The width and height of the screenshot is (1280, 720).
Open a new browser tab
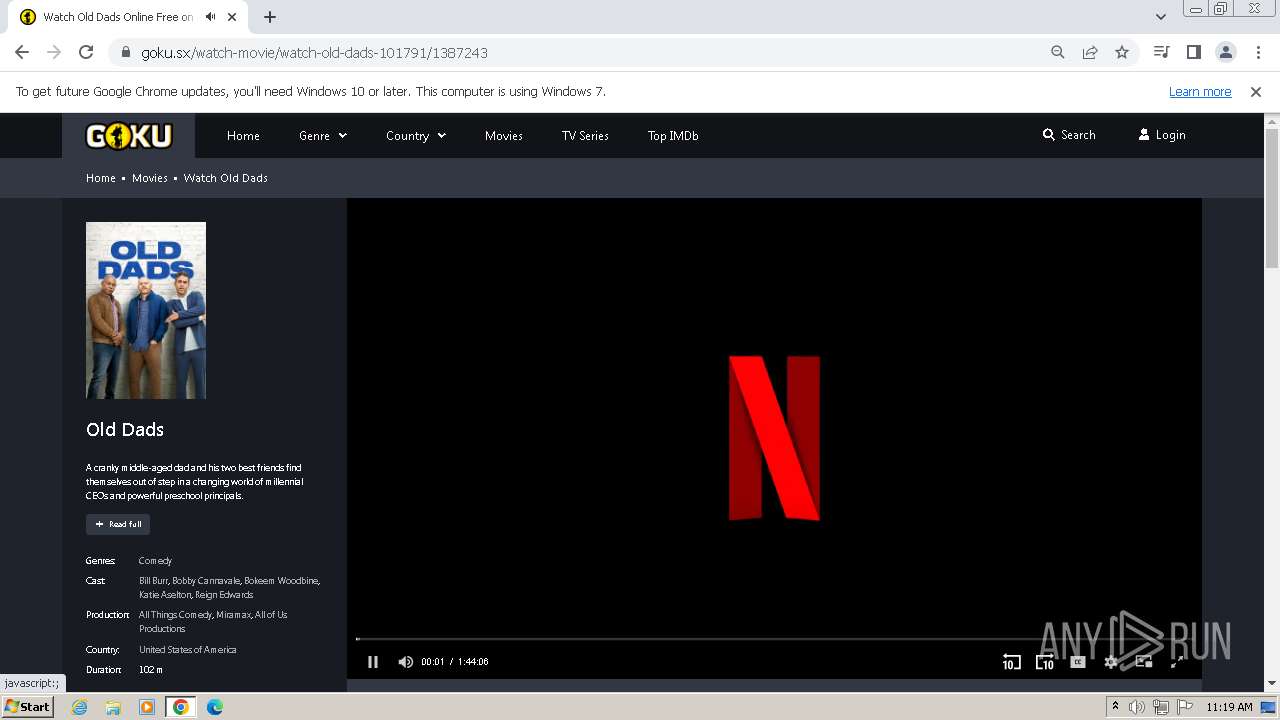point(270,17)
